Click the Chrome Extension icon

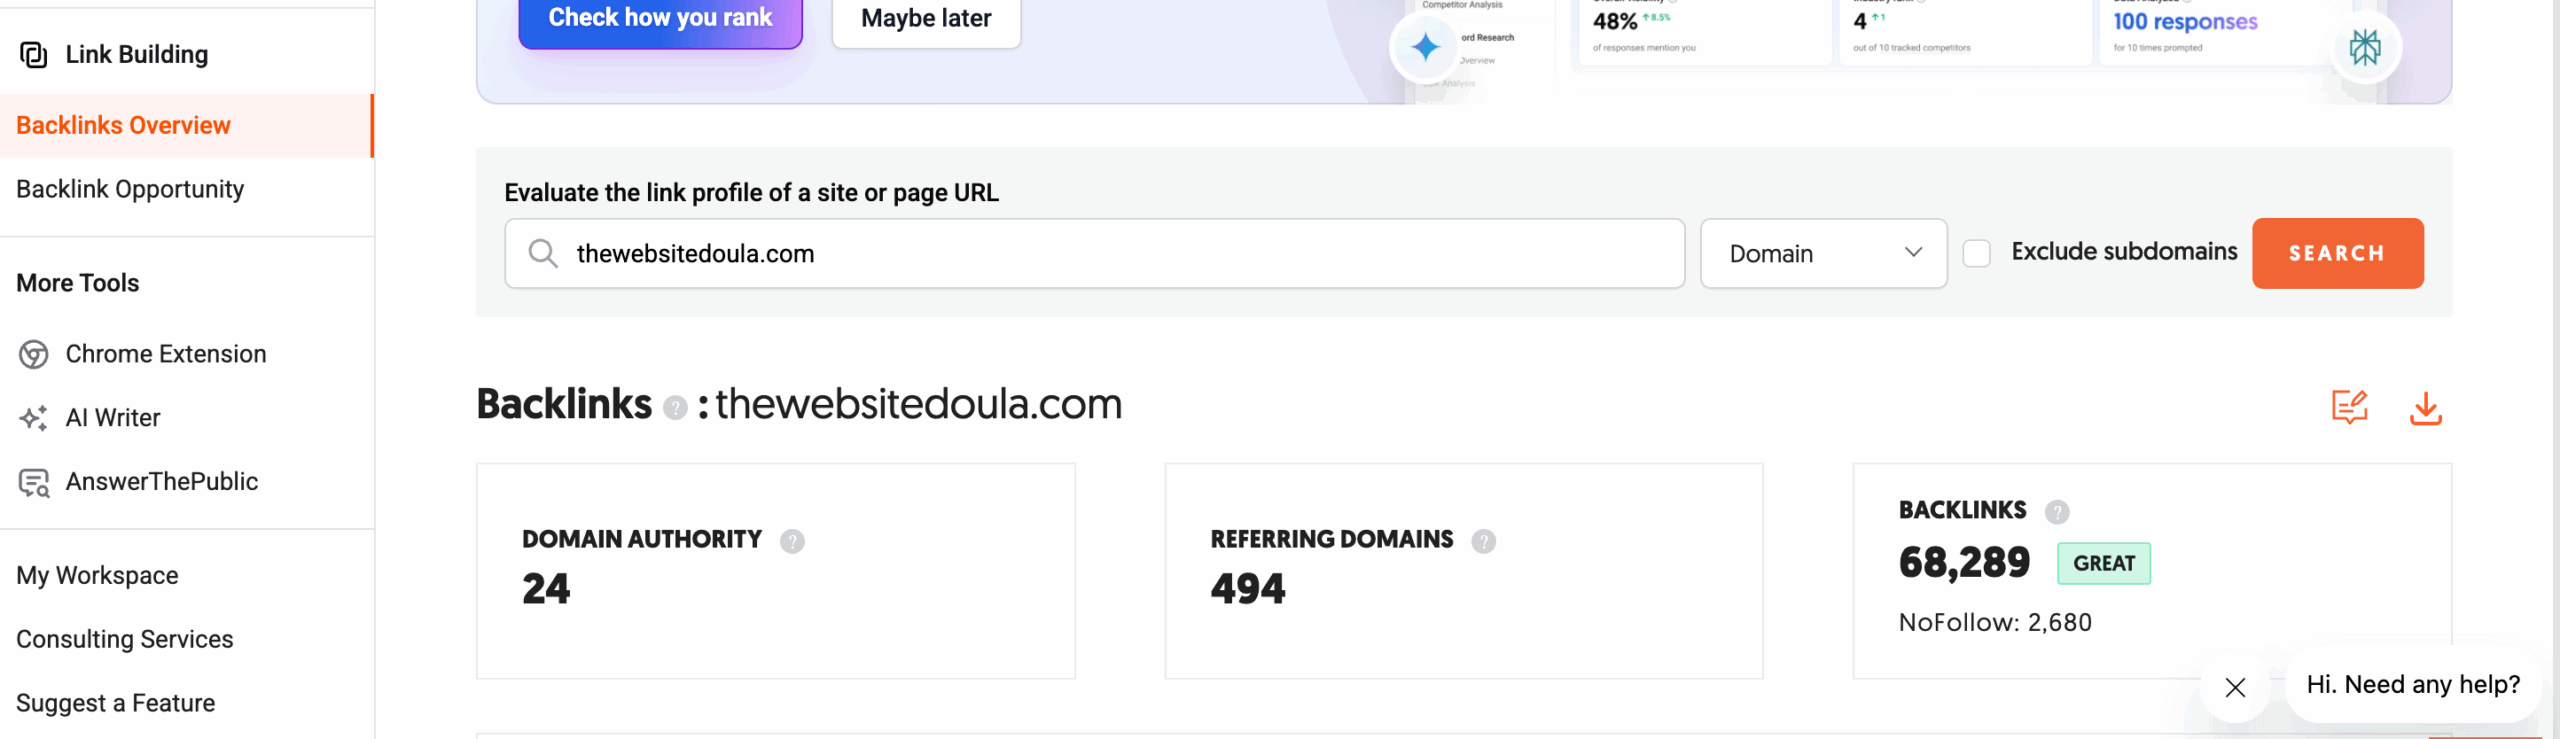click(x=34, y=354)
